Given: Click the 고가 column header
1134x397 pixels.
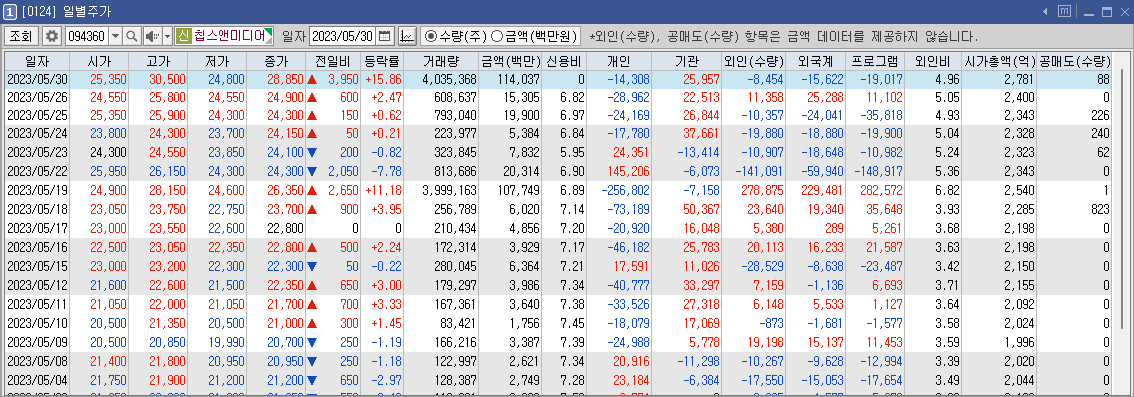Looking at the screenshot, I should [x=158, y=61].
